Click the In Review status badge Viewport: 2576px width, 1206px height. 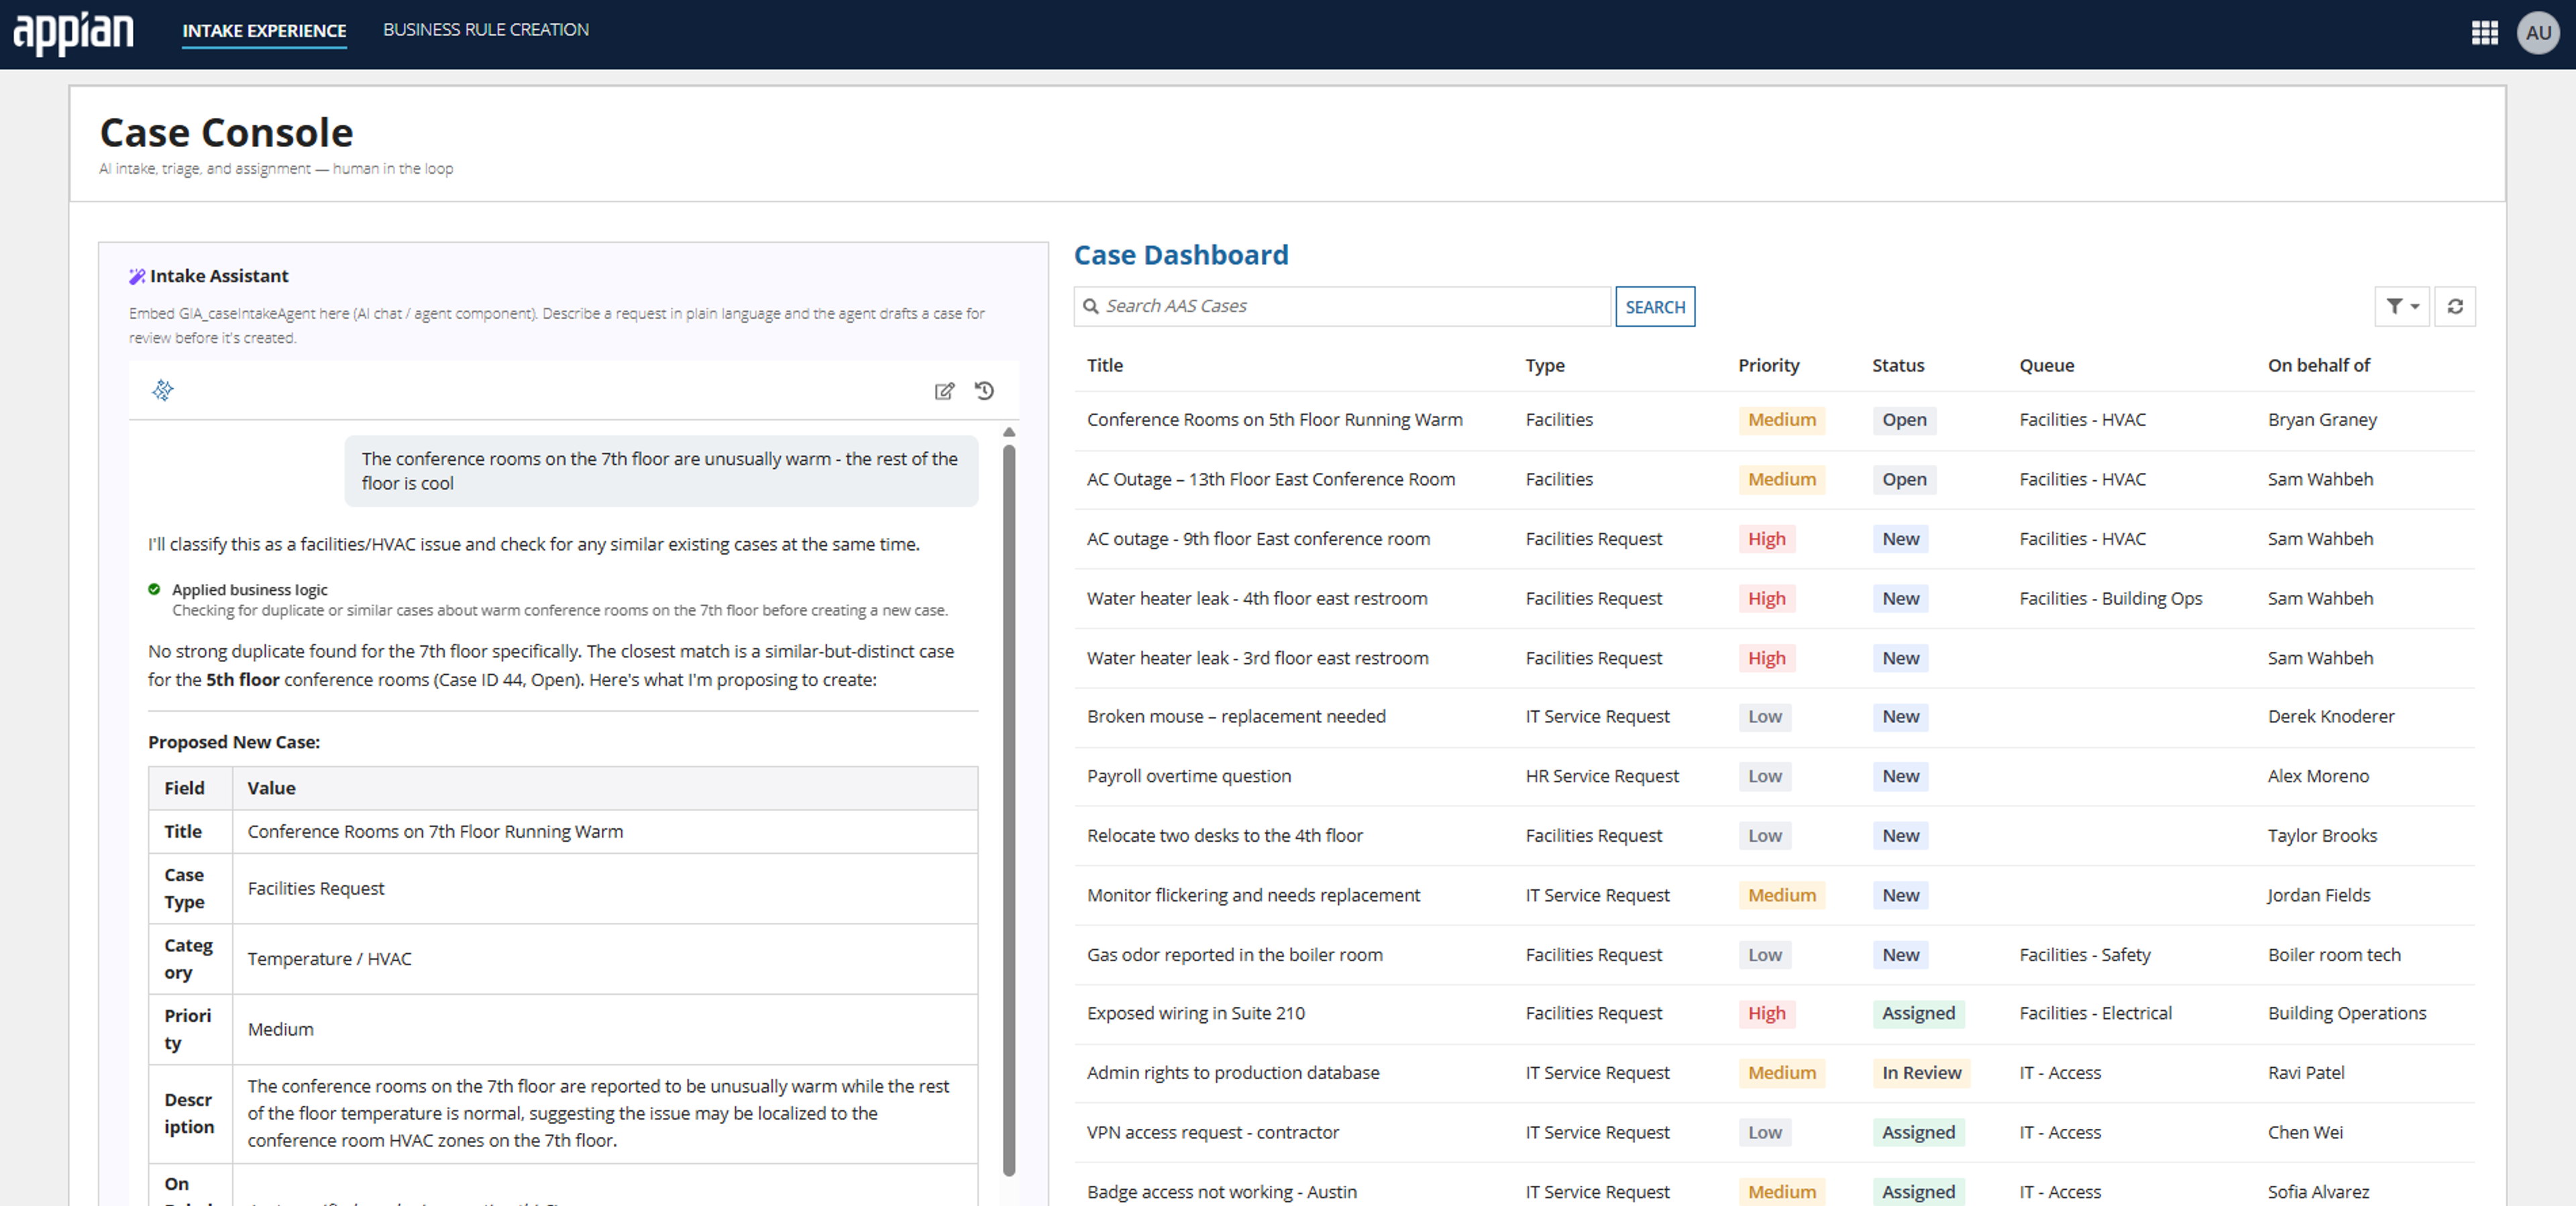1921,1073
